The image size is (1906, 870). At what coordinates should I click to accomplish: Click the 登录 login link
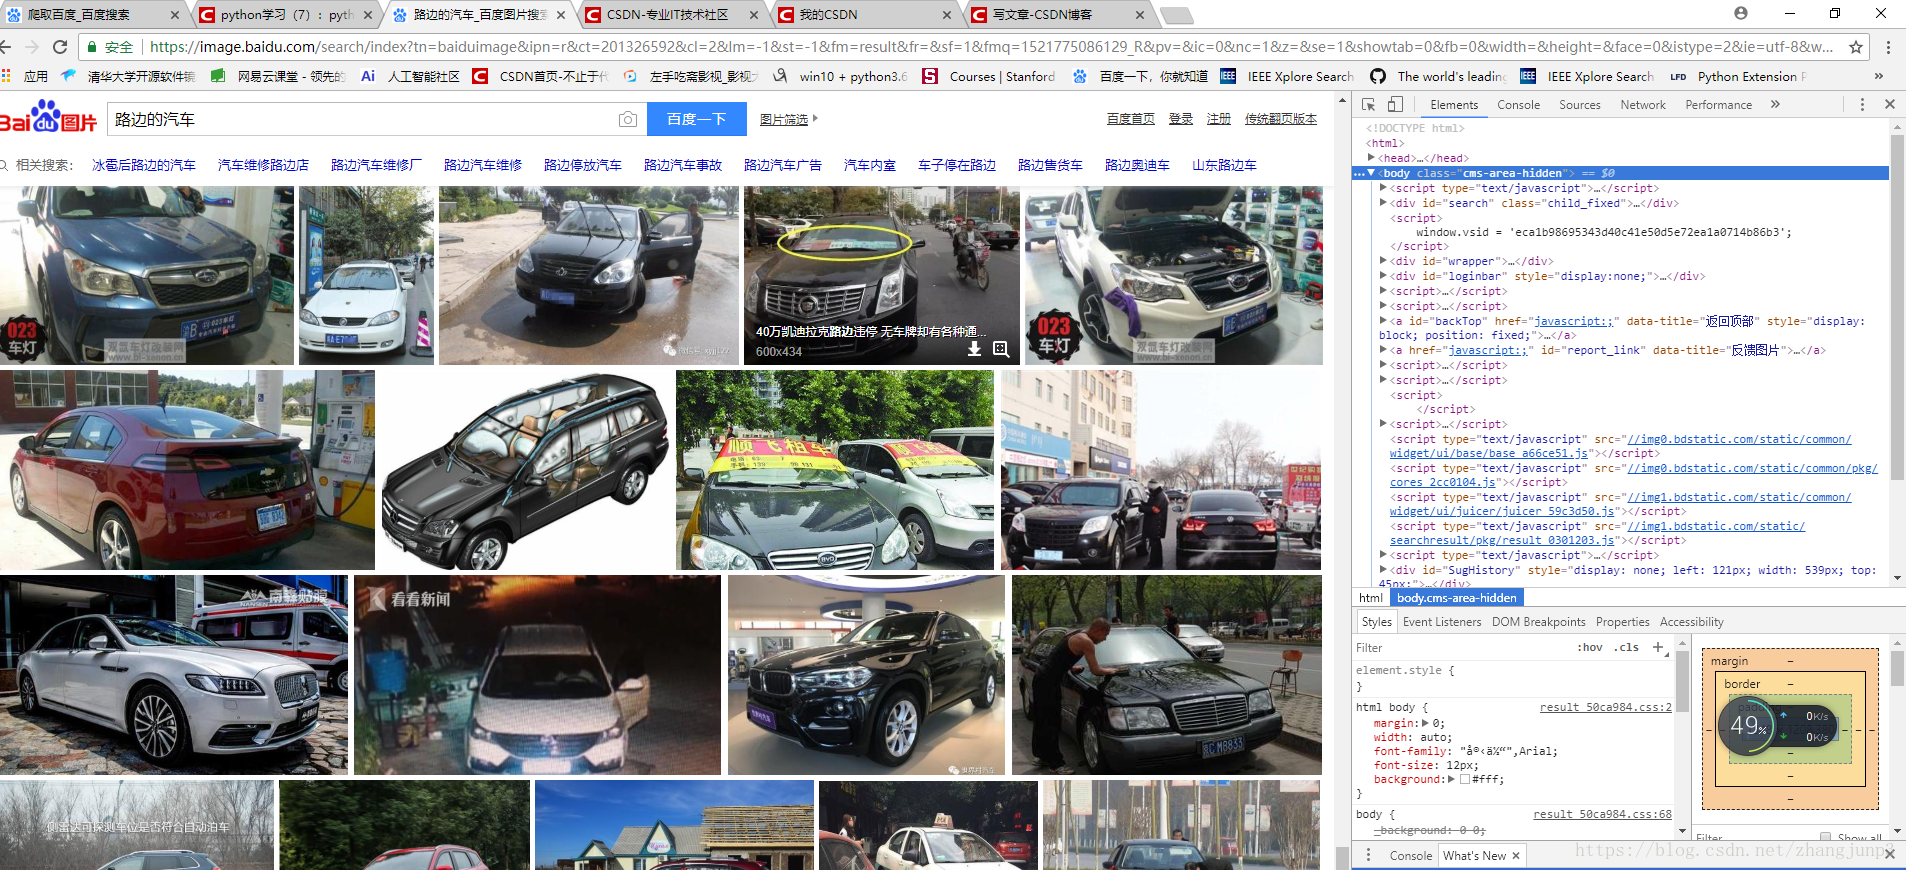pos(1181,119)
